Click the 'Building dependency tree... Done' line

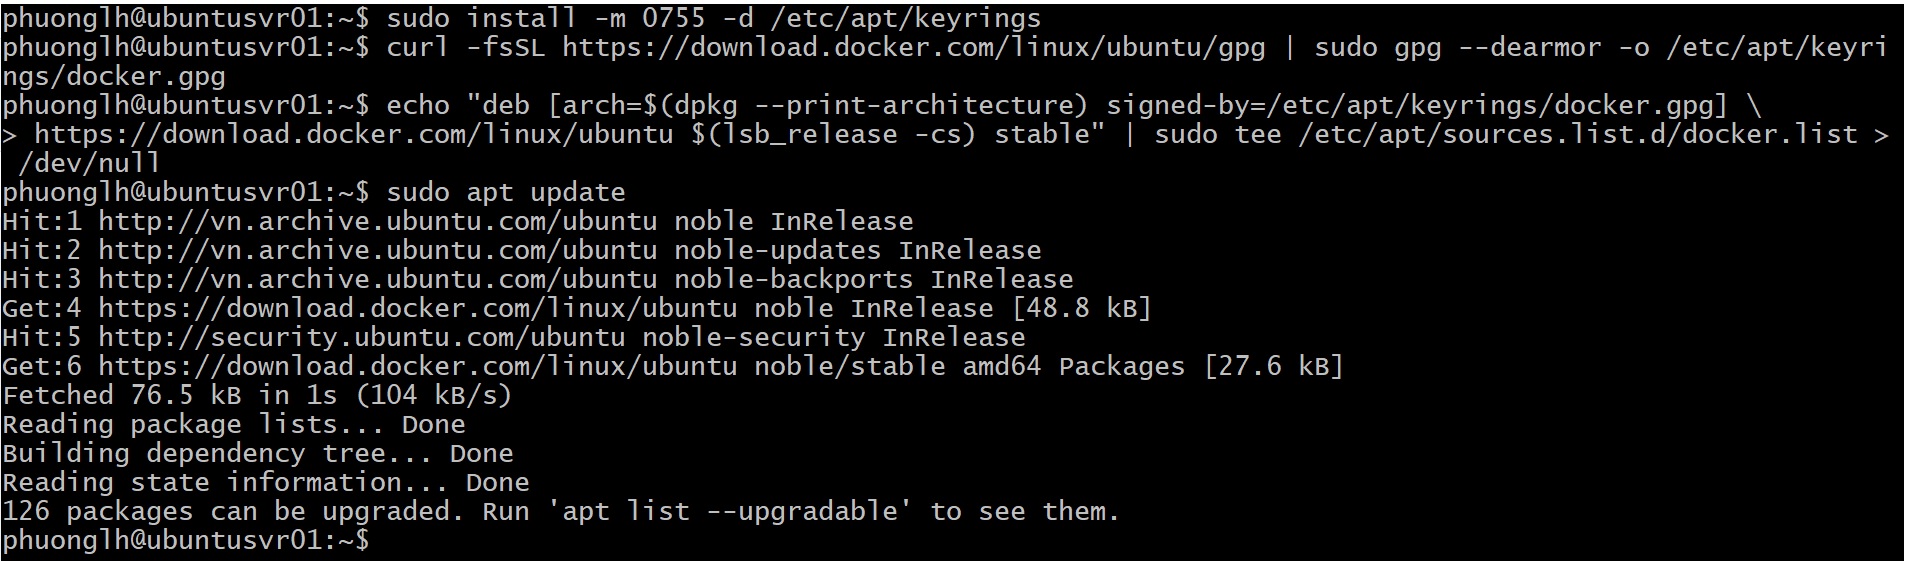click(257, 453)
